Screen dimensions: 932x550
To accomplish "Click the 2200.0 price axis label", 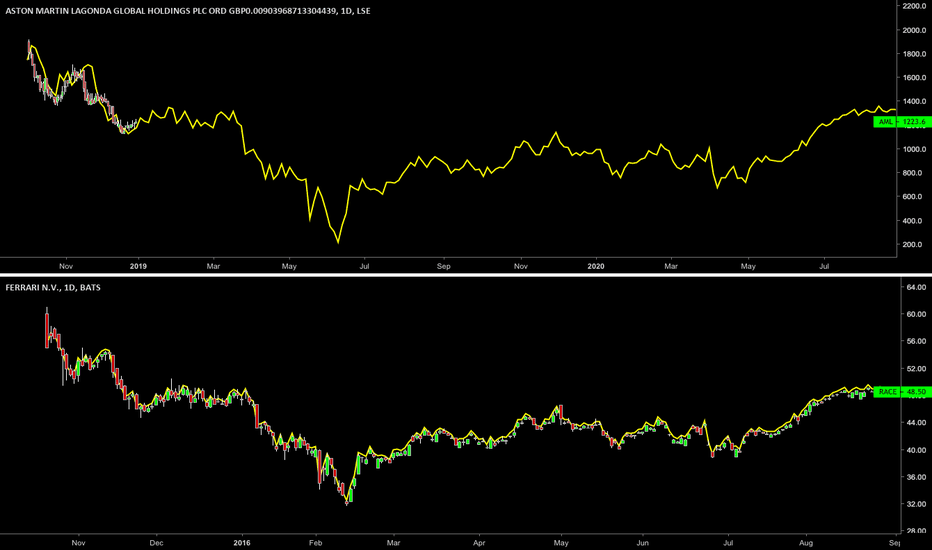I will pos(914,6).
